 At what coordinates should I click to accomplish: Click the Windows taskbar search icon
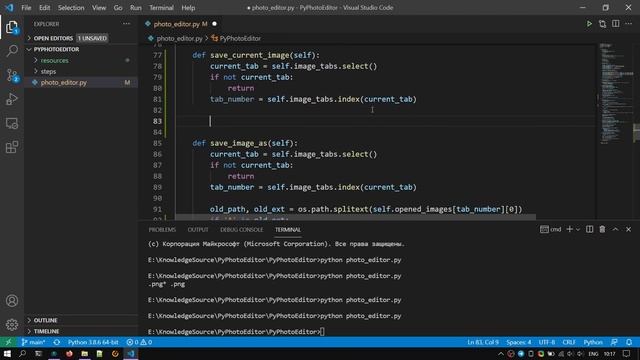(x=22, y=353)
